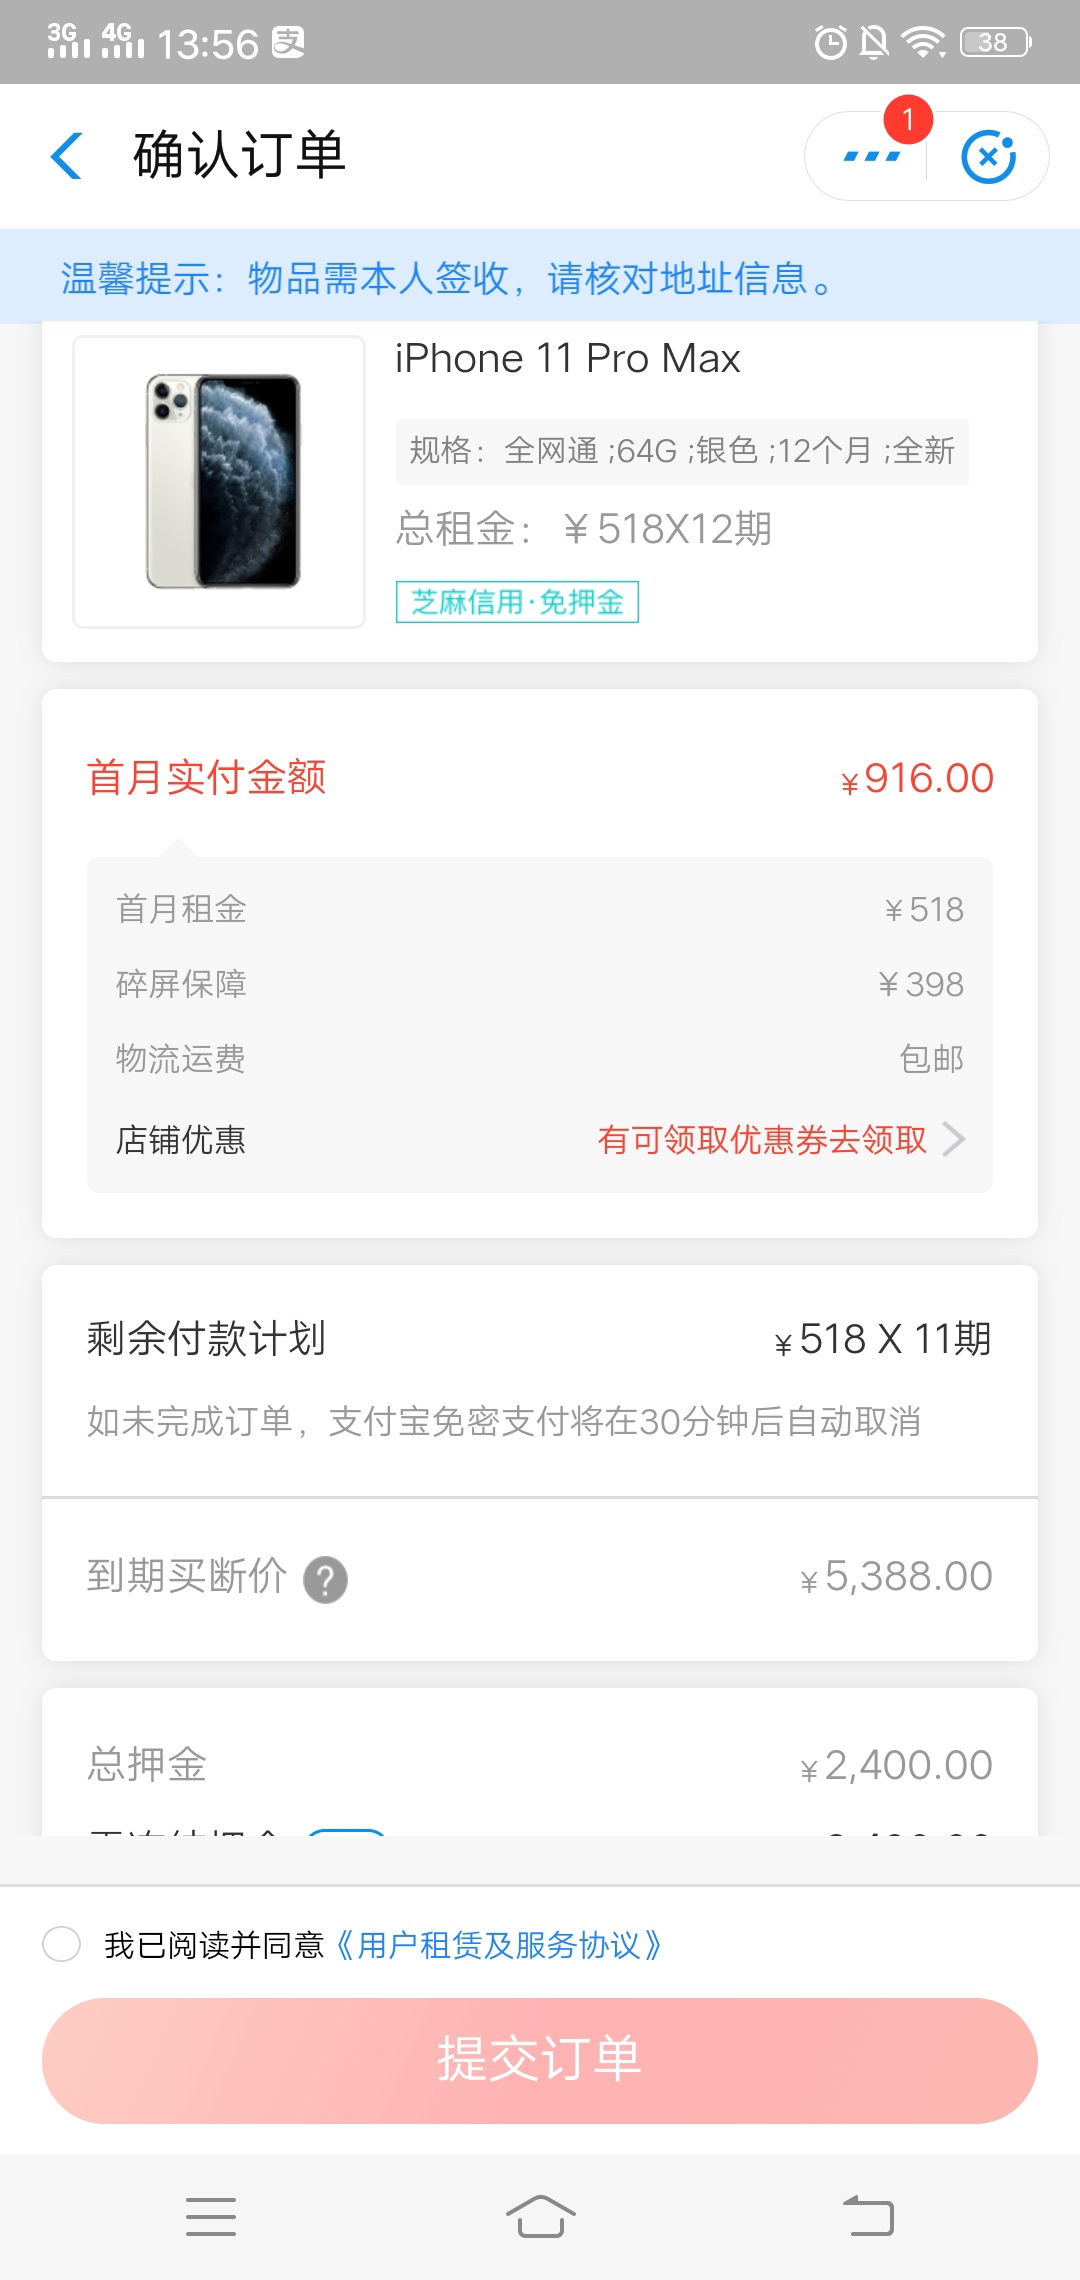1080x2280 pixels.
Task: Submit order with 提交订单 button
Action: (540, 2060)
